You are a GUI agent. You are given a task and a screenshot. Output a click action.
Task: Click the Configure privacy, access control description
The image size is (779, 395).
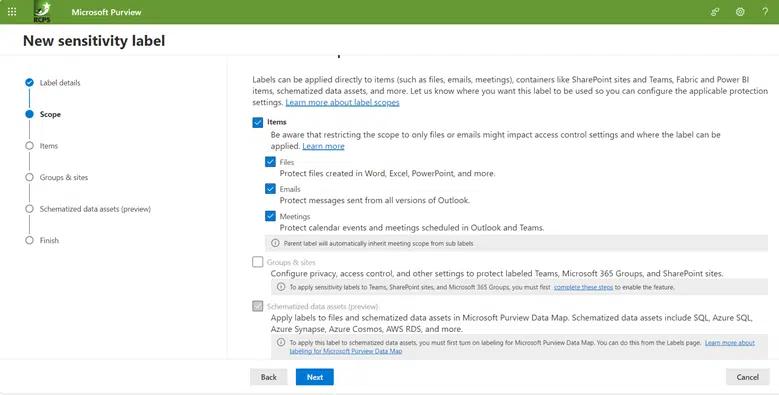(x=497, y=273)
